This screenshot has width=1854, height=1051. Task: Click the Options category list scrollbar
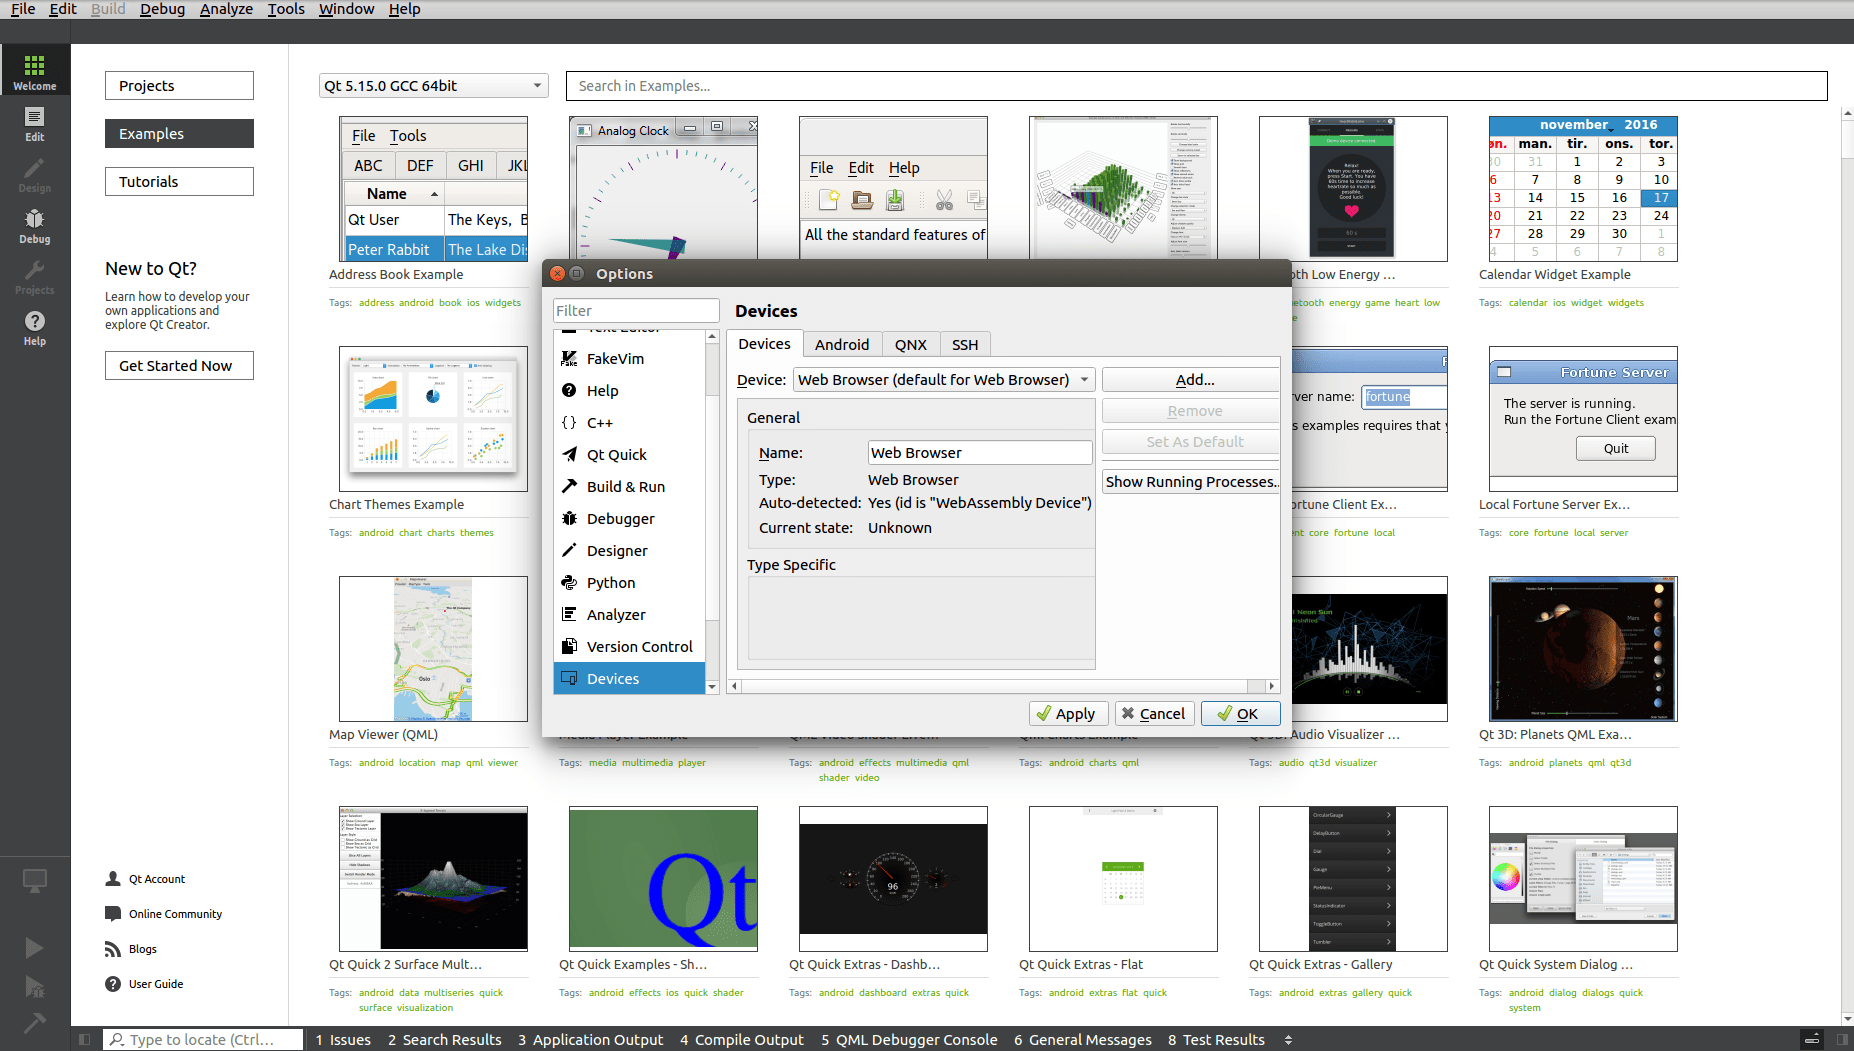(x=712, y=510)
